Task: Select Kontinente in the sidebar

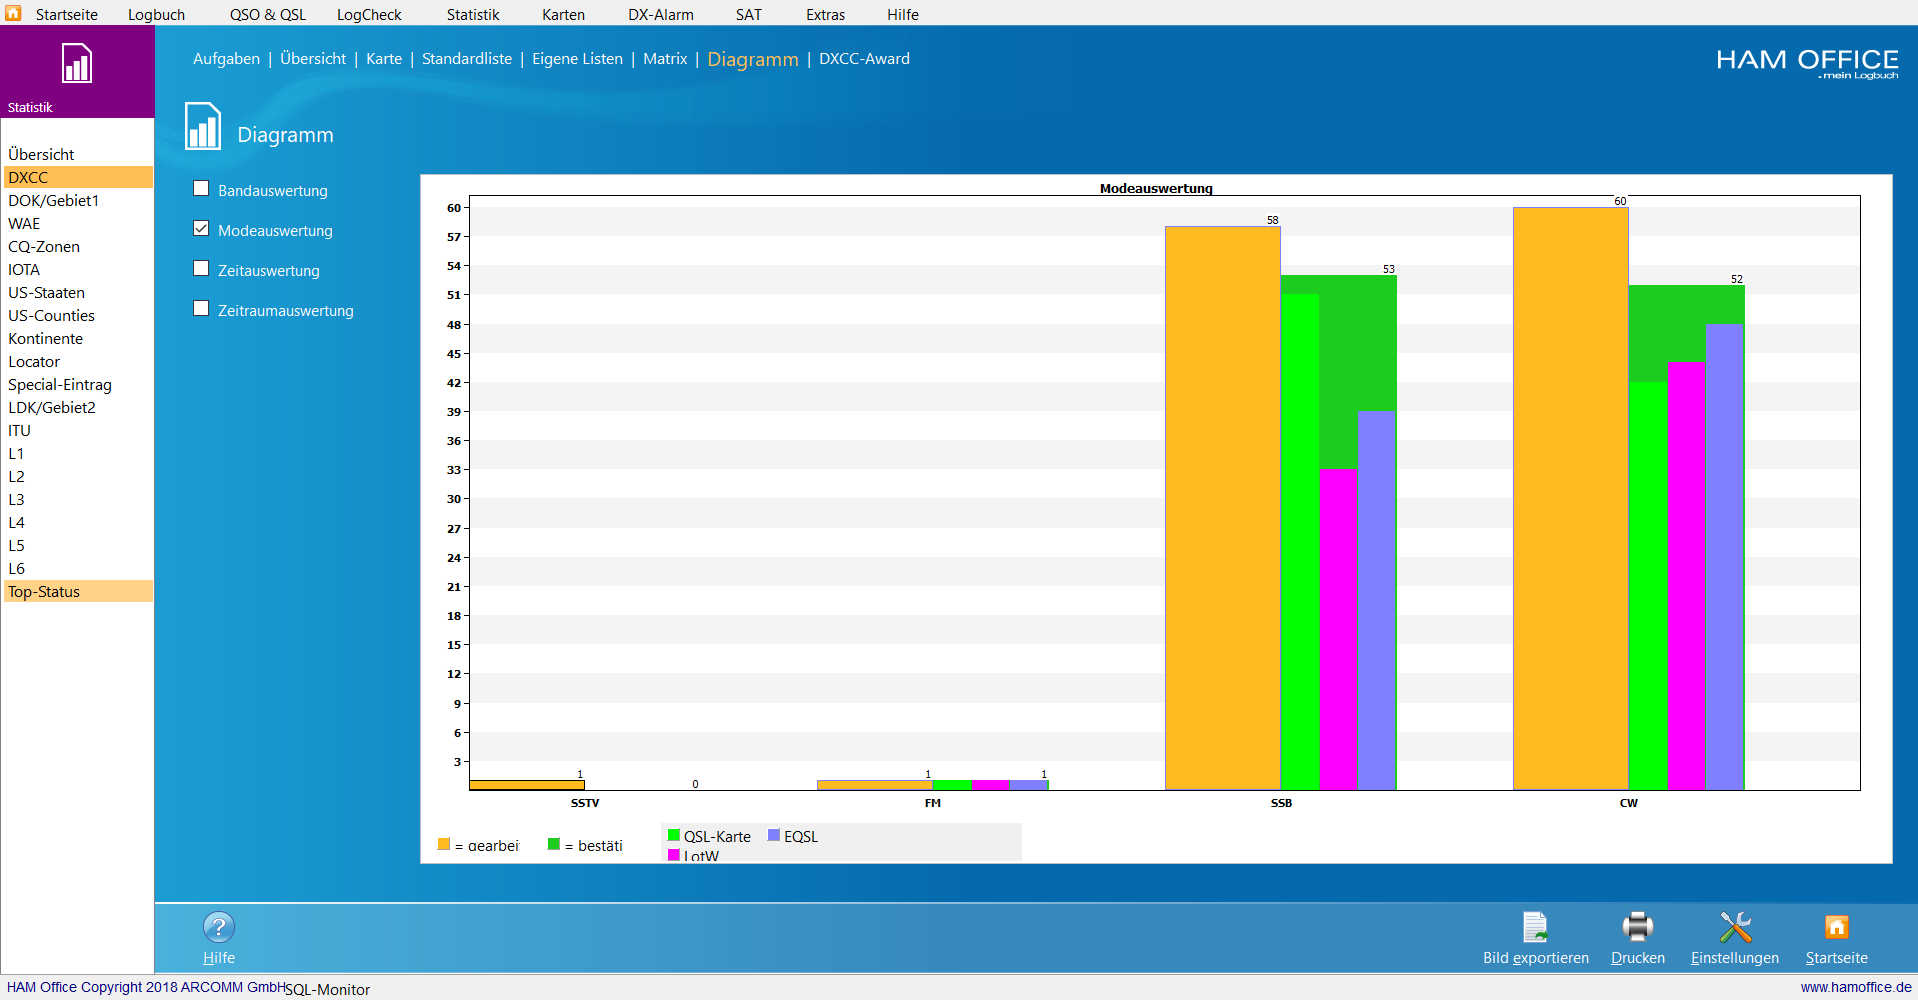Action: [x=78, y=338]
